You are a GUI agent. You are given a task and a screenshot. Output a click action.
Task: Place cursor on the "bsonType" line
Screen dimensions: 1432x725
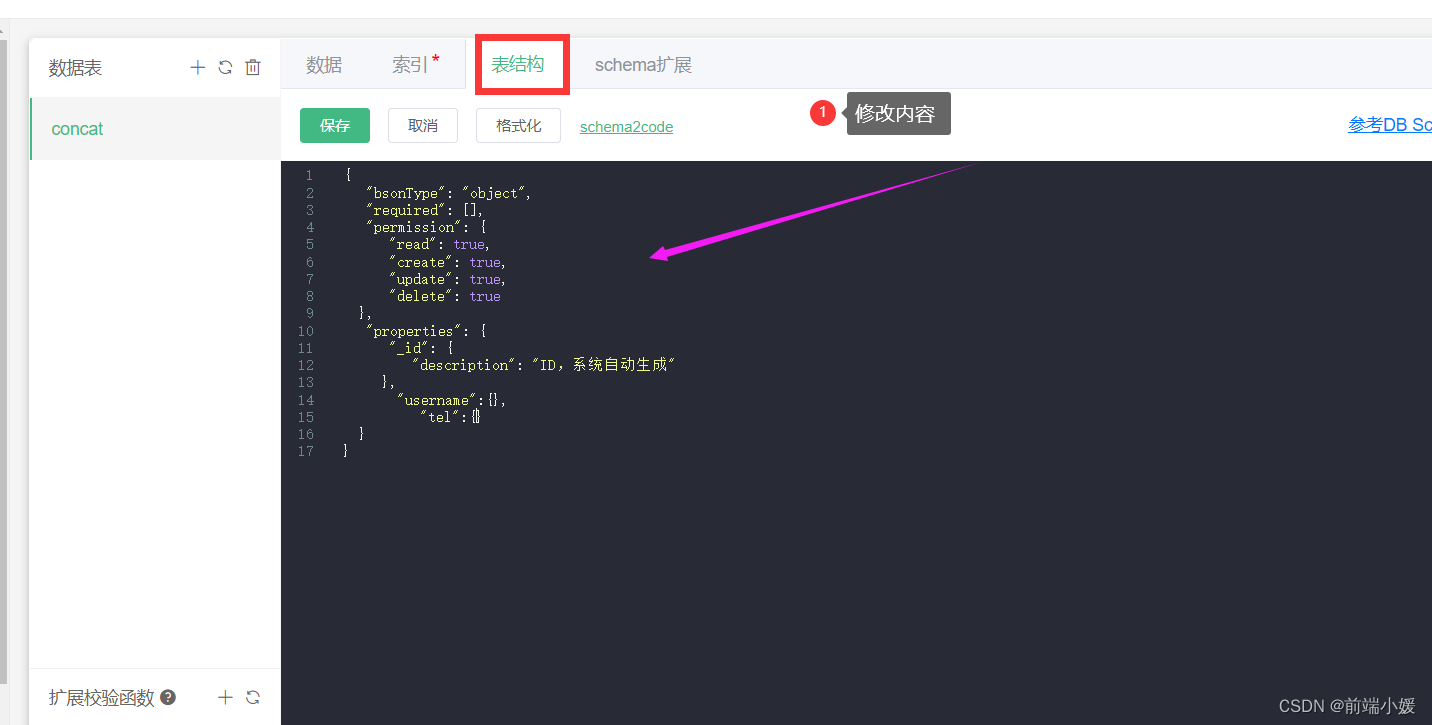coord(449,193)
